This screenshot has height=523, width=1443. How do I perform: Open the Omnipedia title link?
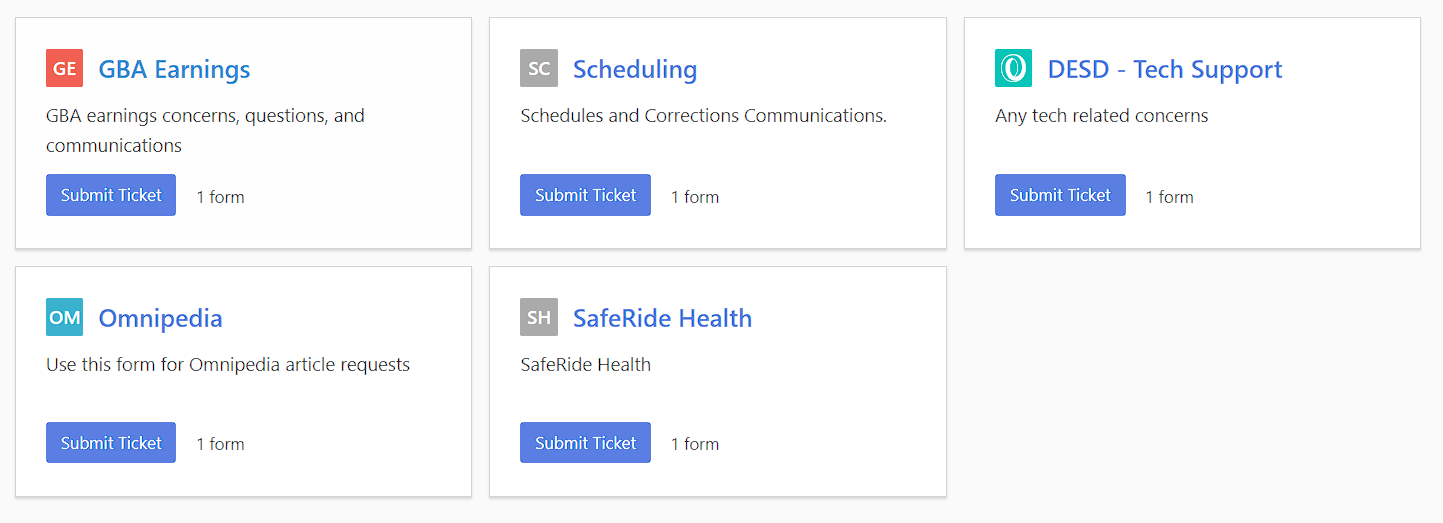coord(160,318)
